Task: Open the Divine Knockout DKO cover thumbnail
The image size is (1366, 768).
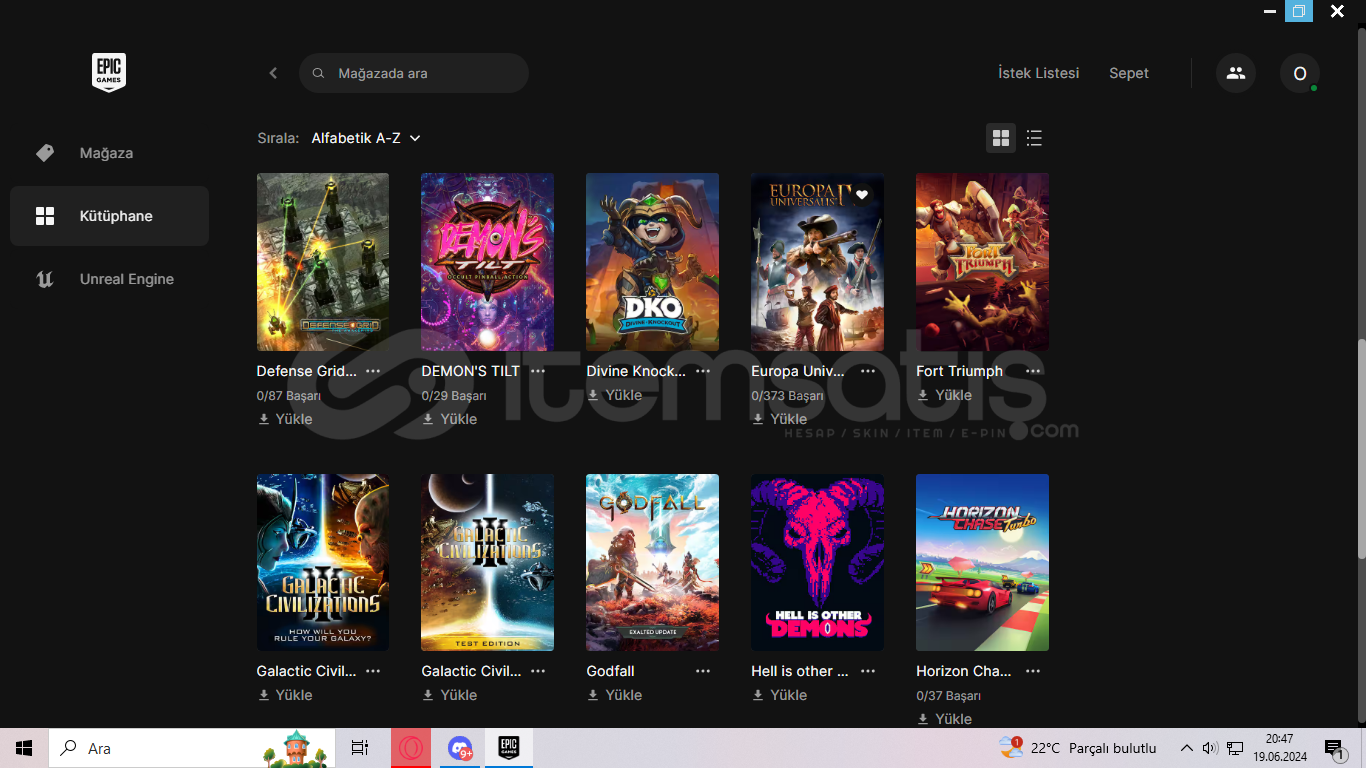Action: [652, 262]
